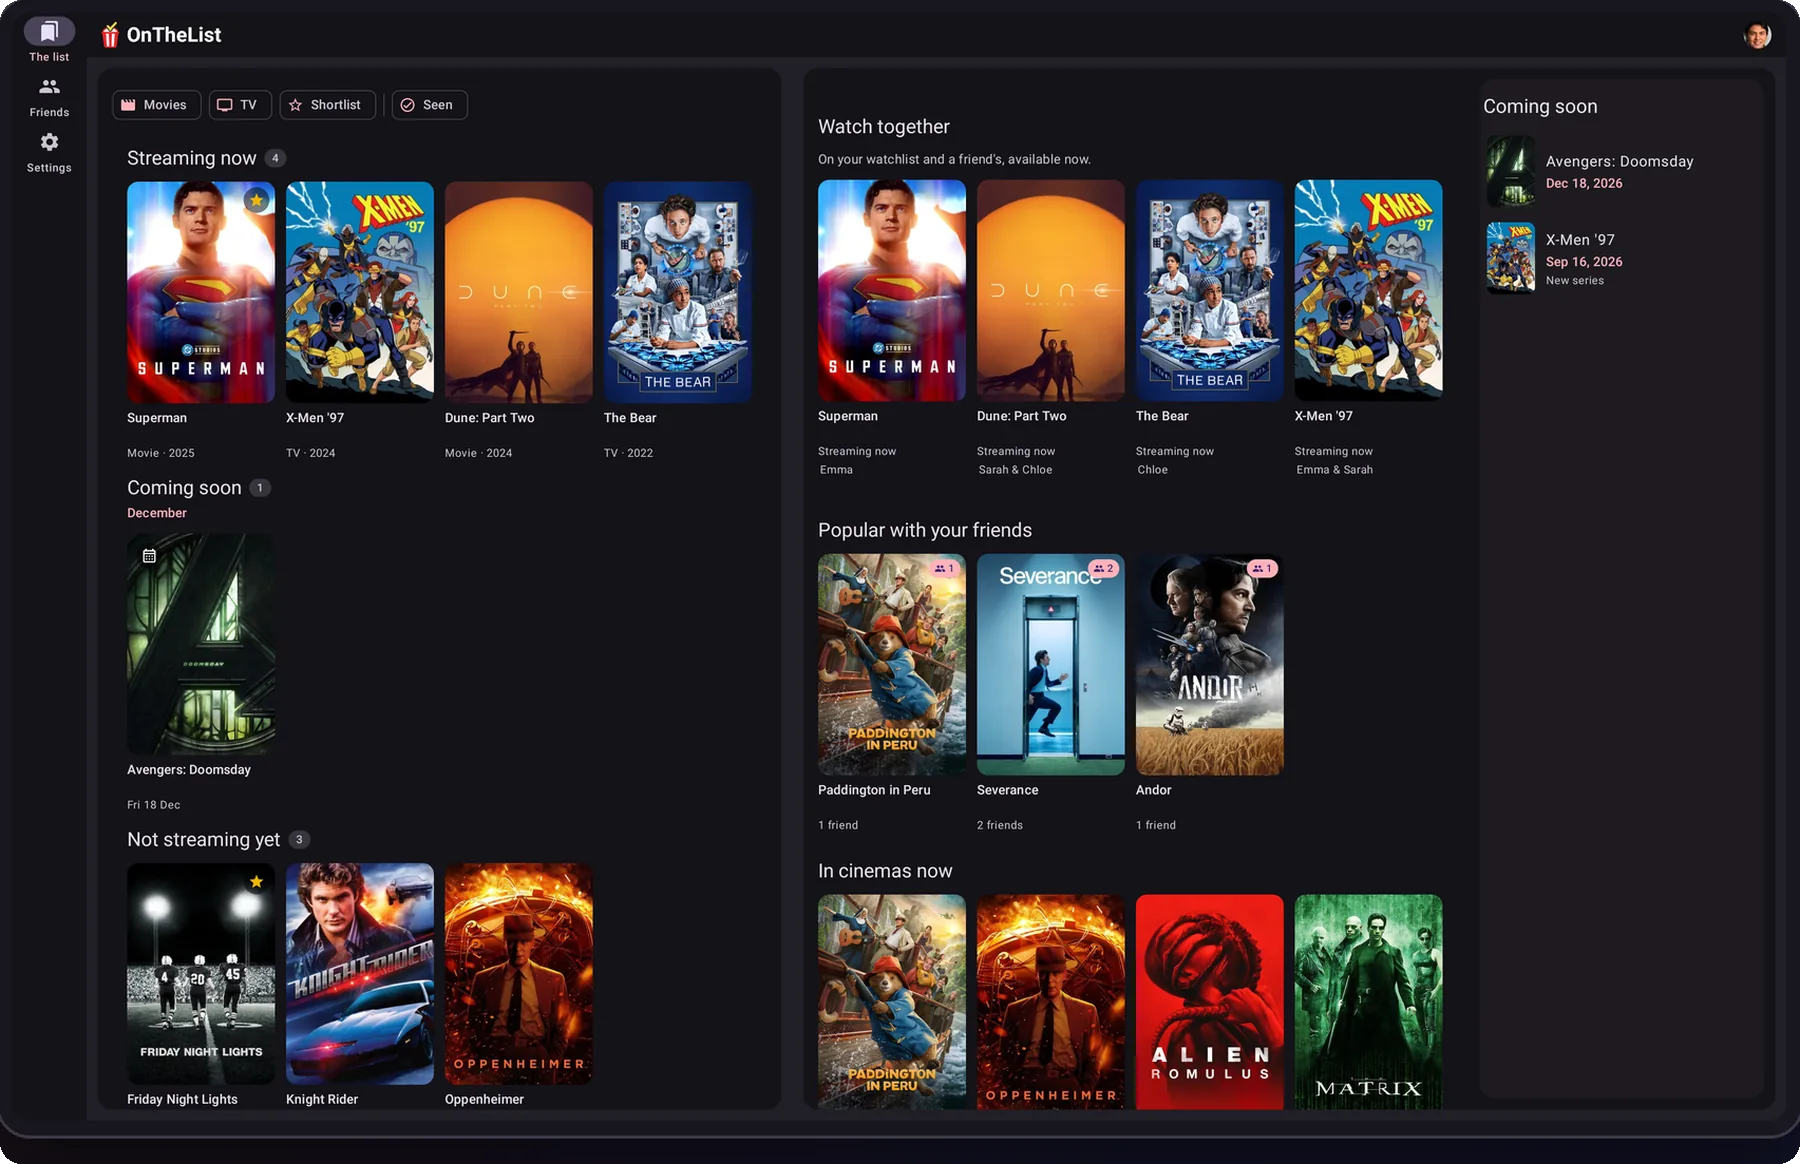Open Paddington in Peru under Popular with friends
The width and height of the screenshot is (1800, 1164).
click(892, 664)
